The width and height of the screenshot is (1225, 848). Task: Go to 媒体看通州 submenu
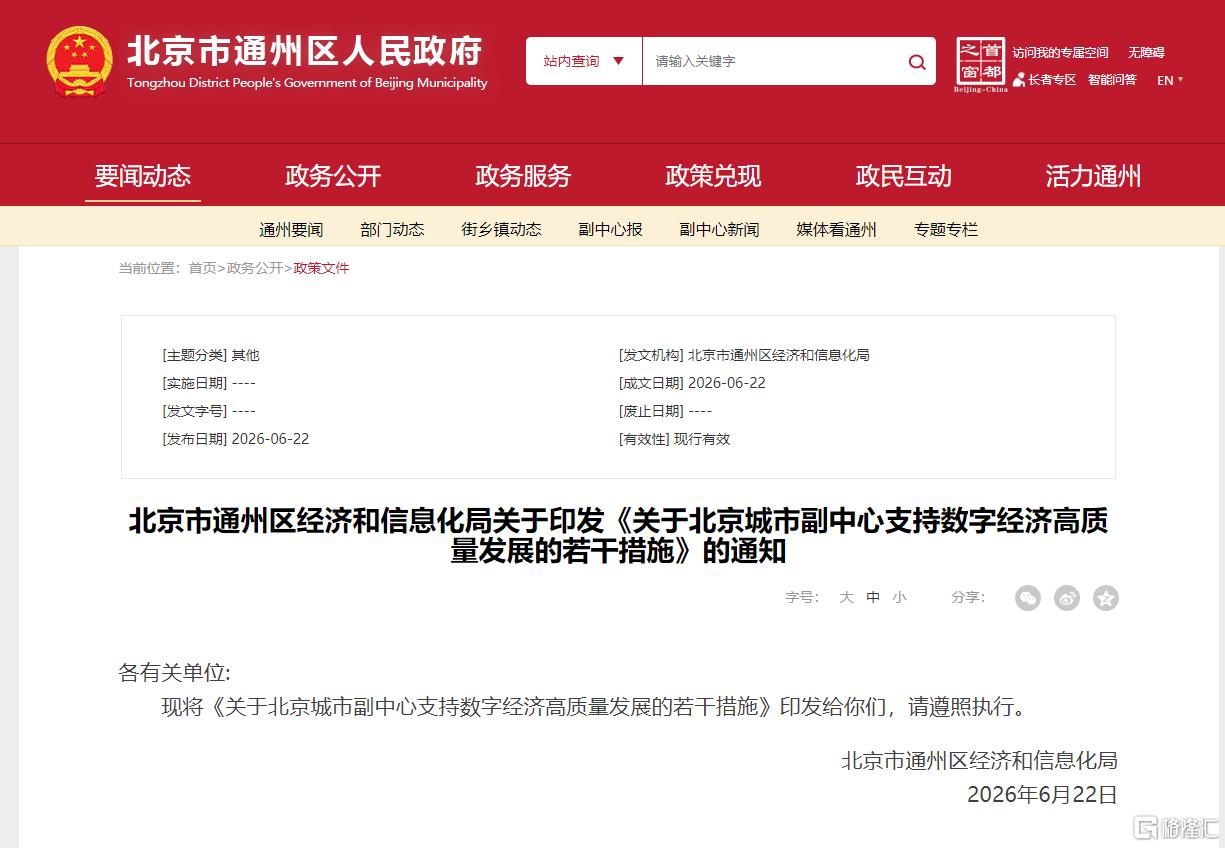tap(836, 229)
